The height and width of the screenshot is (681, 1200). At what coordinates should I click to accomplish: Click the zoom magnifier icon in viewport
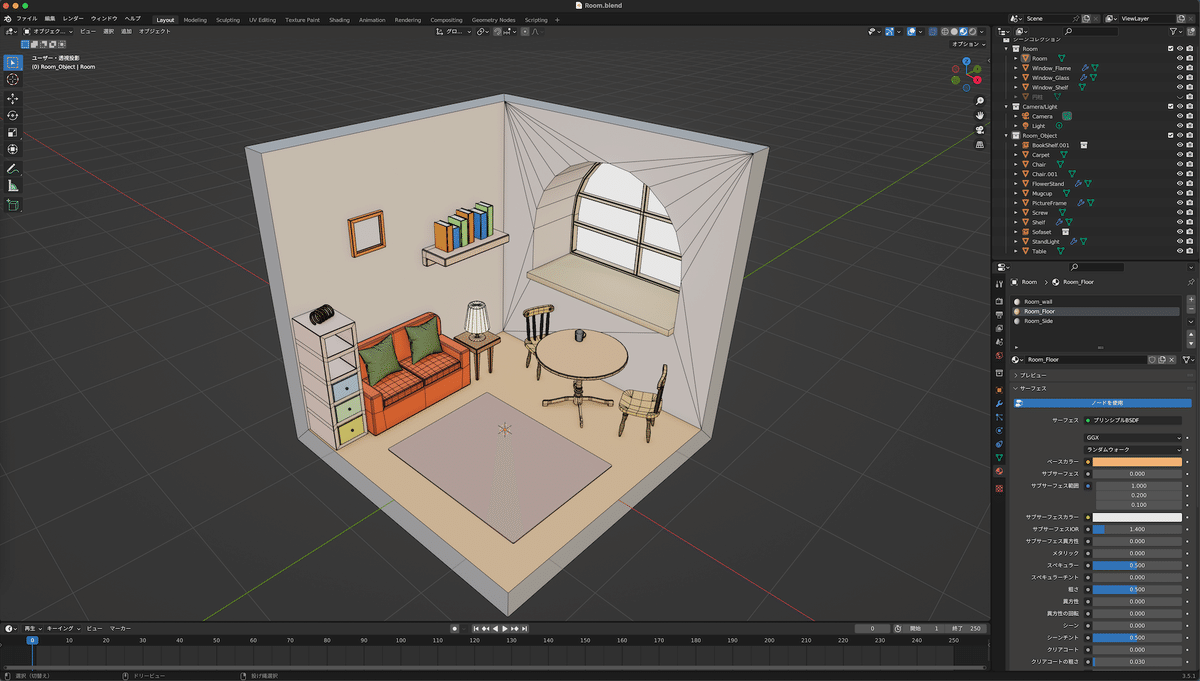click(980, 101)
